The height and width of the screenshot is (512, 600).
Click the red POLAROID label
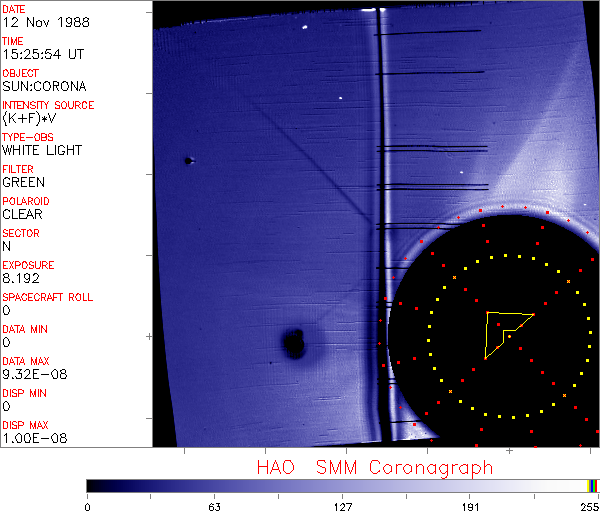click(x=26, y=201)
